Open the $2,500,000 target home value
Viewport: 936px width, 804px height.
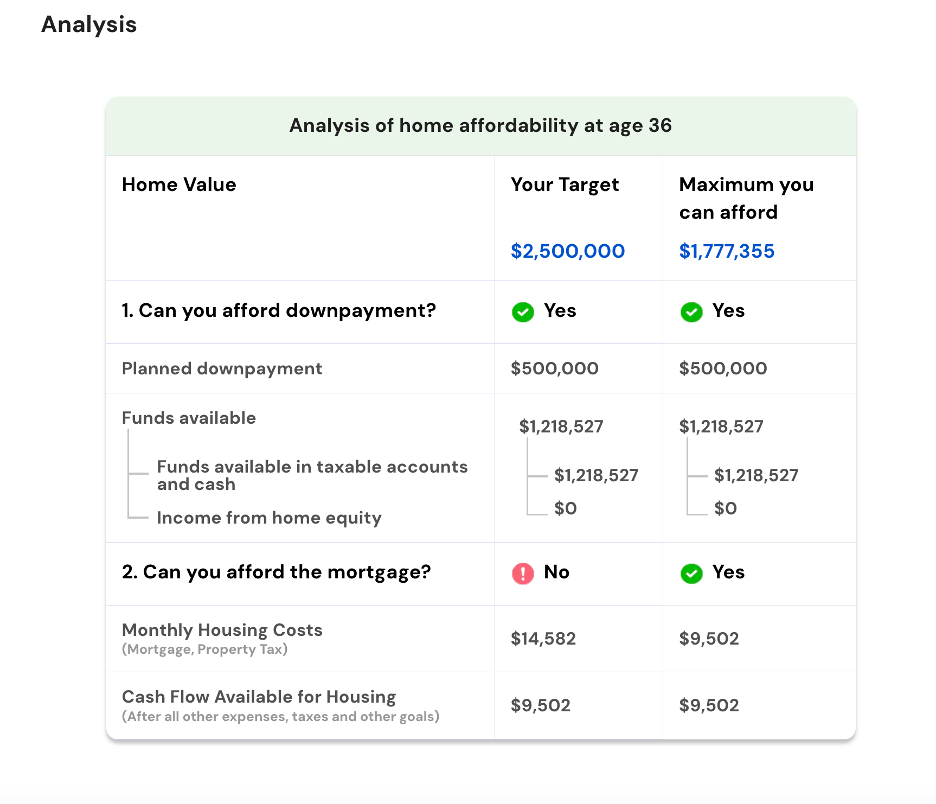pyautogui.click(x=567, y=251)
